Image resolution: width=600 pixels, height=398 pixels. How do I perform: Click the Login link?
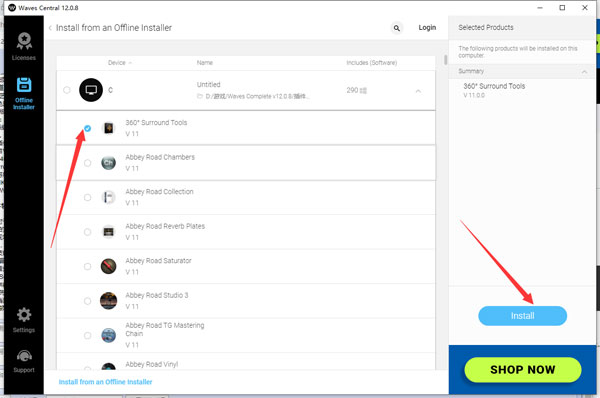click(x=427, y=28)
